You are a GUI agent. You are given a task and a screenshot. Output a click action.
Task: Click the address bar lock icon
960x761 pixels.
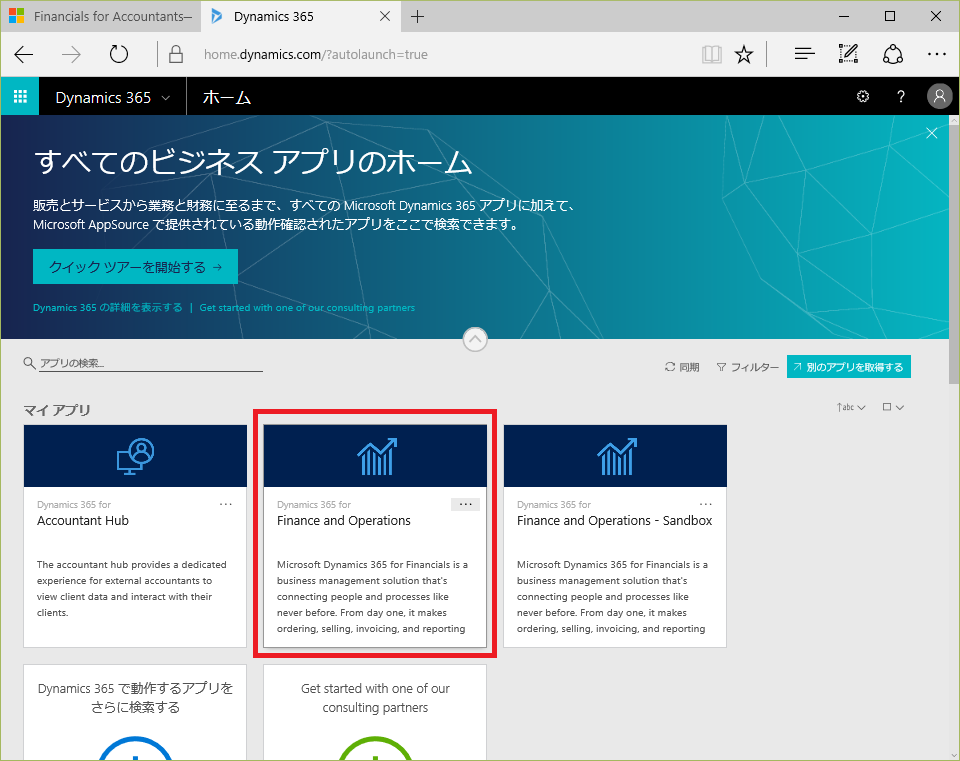click(x=176, y=54)
